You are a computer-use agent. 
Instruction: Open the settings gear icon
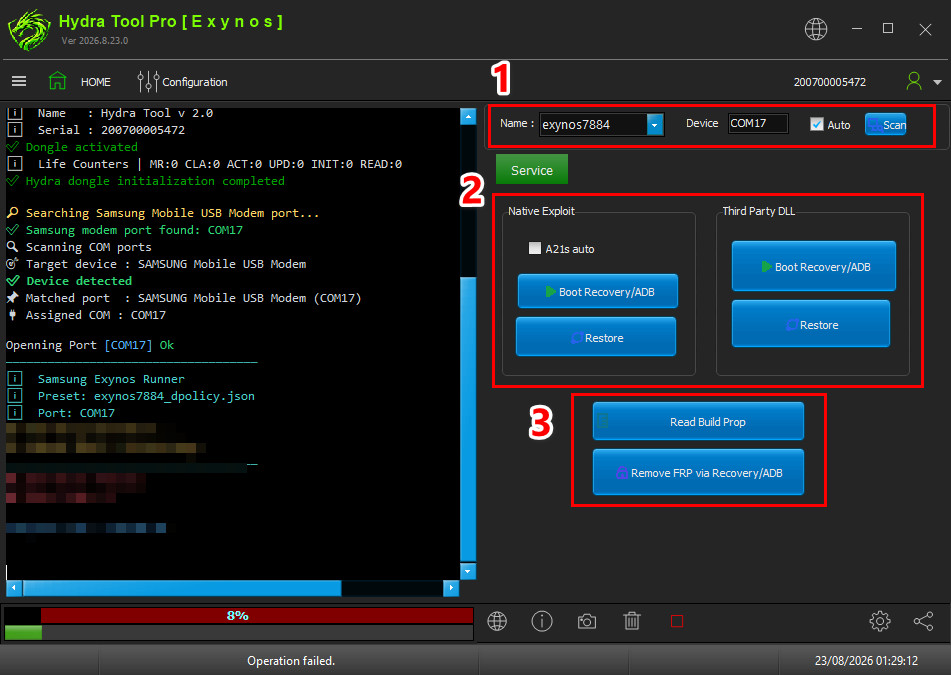click(x=879, y=621)
